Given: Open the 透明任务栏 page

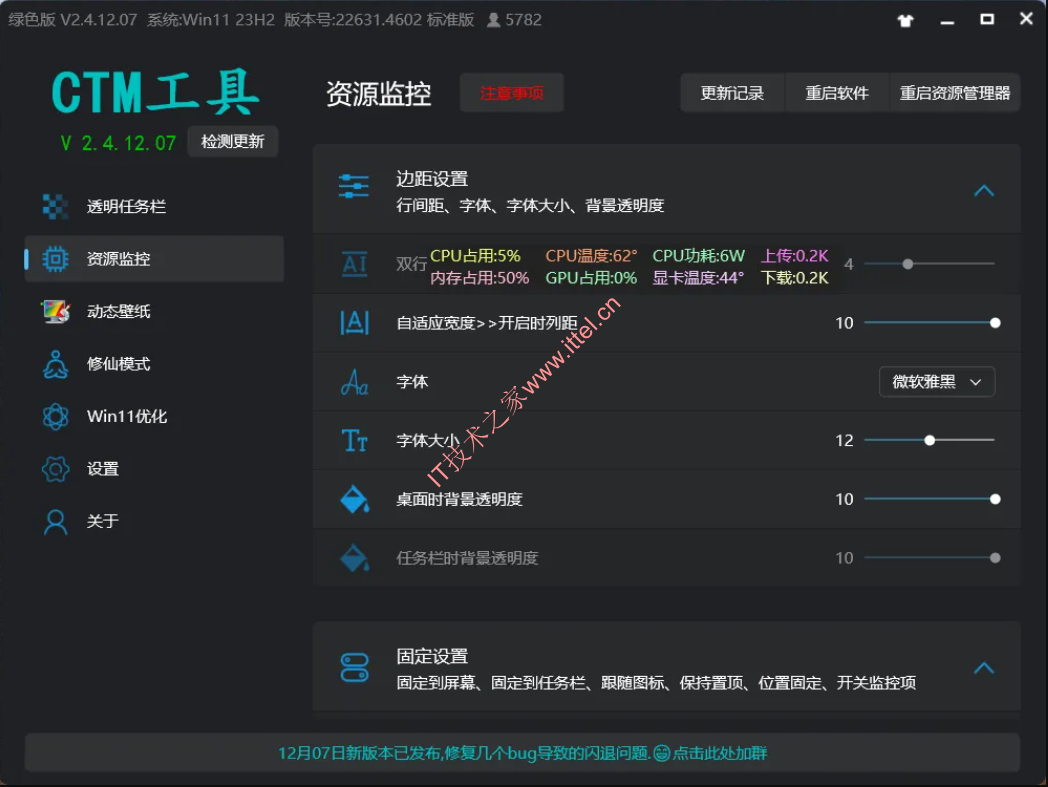Looking at the screenshot, I should click(x=154, y=207).
